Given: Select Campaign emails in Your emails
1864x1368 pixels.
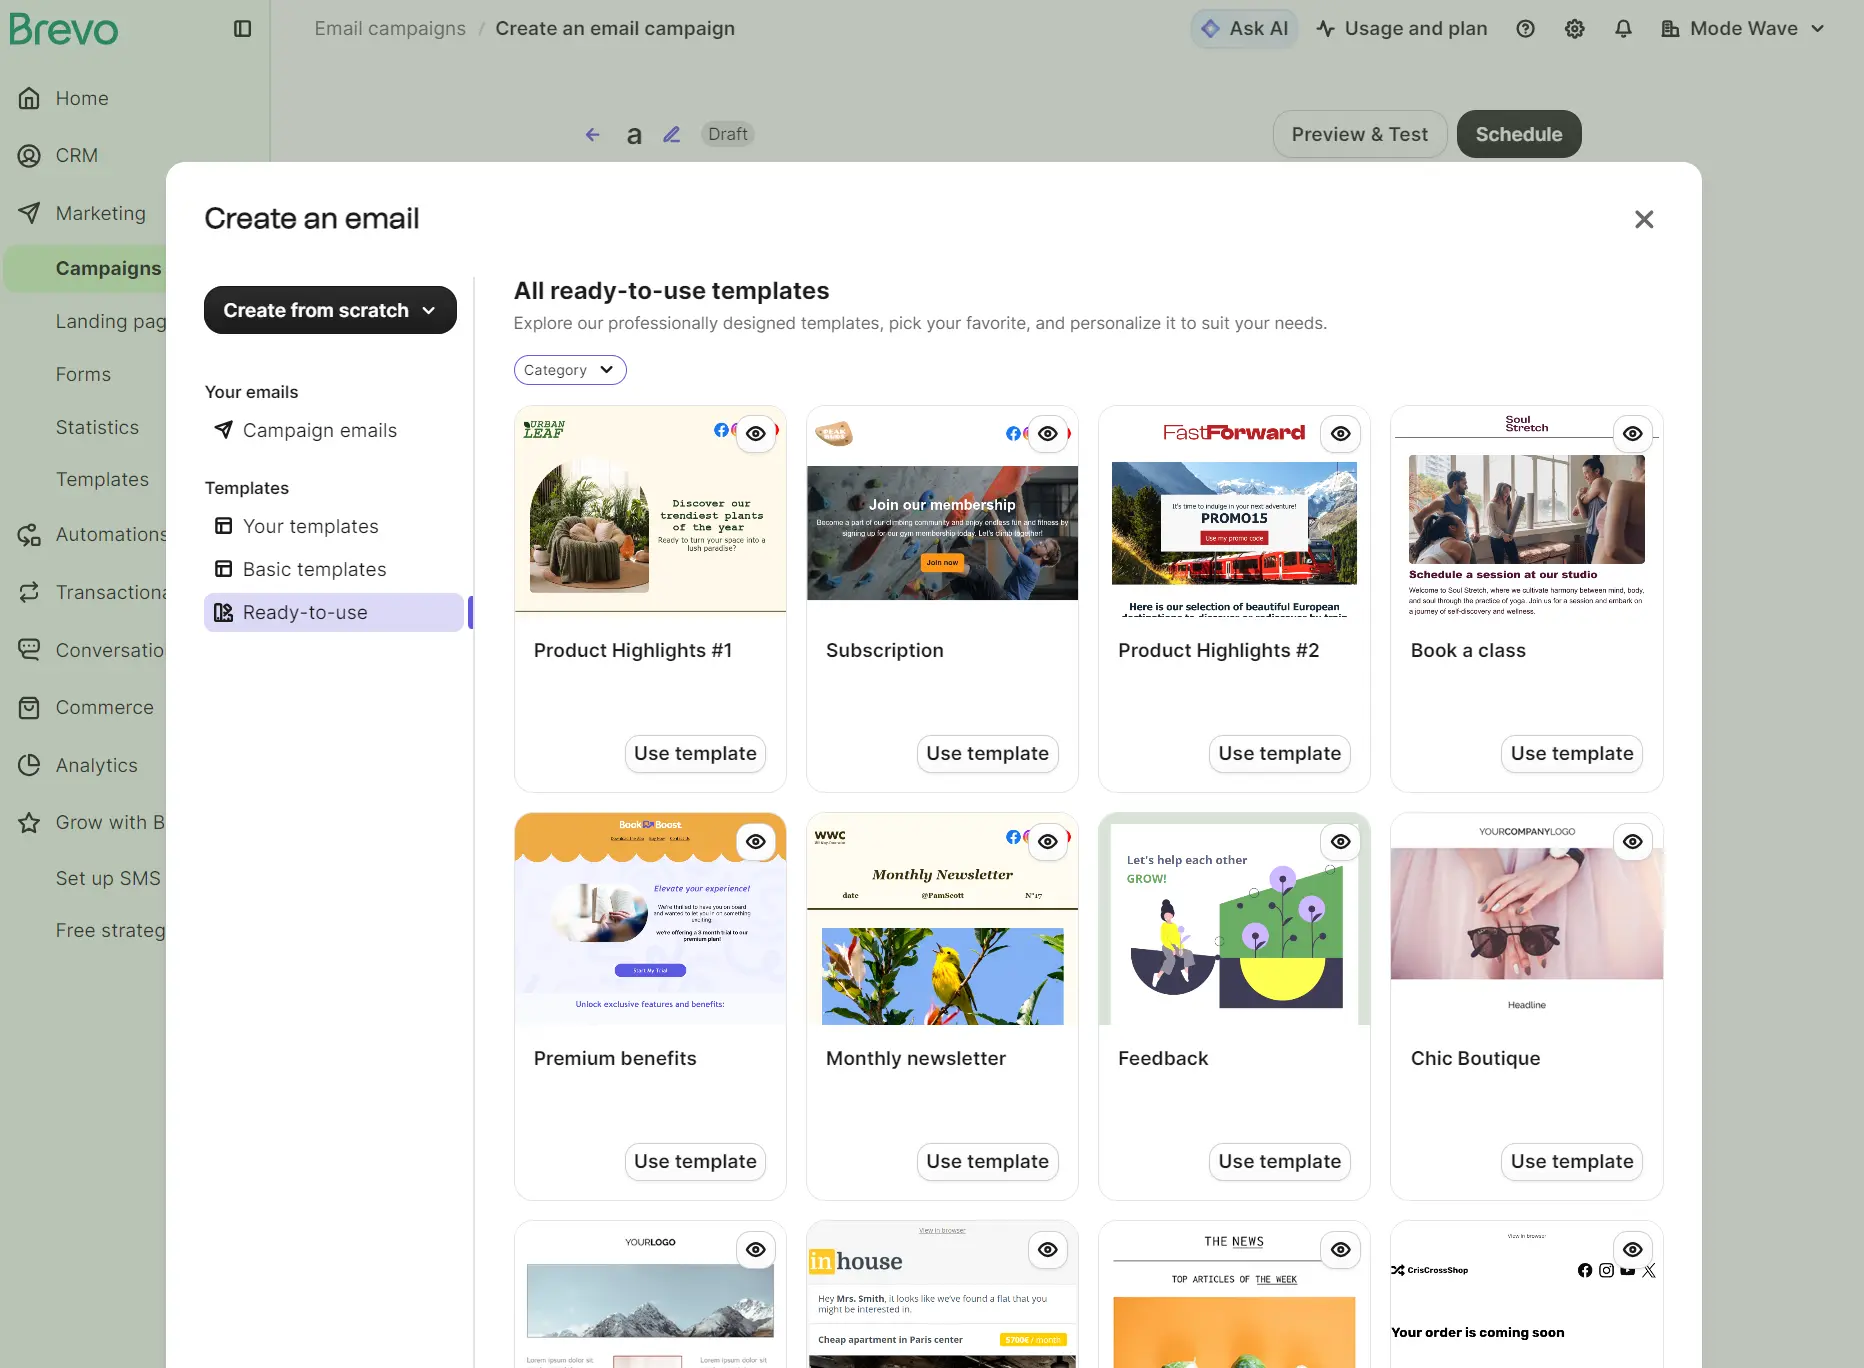Looking at the screenshot, I should click(320, 430).
